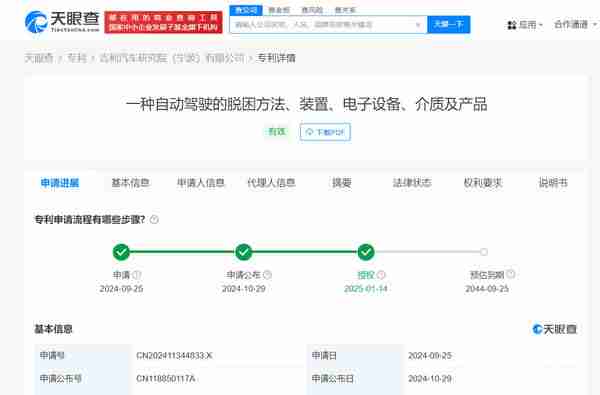Click the 天眼一下 search button

(448, 24)
